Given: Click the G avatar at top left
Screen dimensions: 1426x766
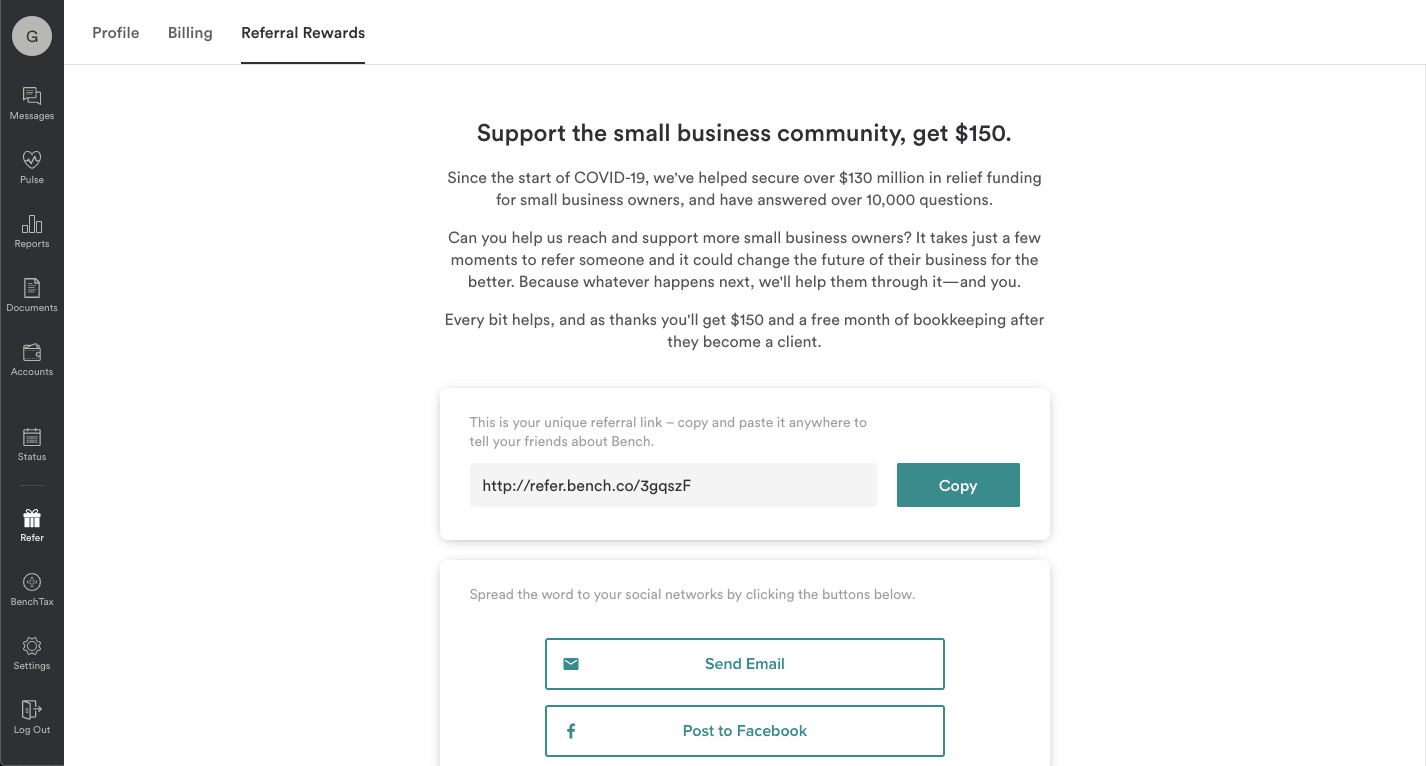Looking at the screenshot, I should pyautogui.click(x=31, y=35).
